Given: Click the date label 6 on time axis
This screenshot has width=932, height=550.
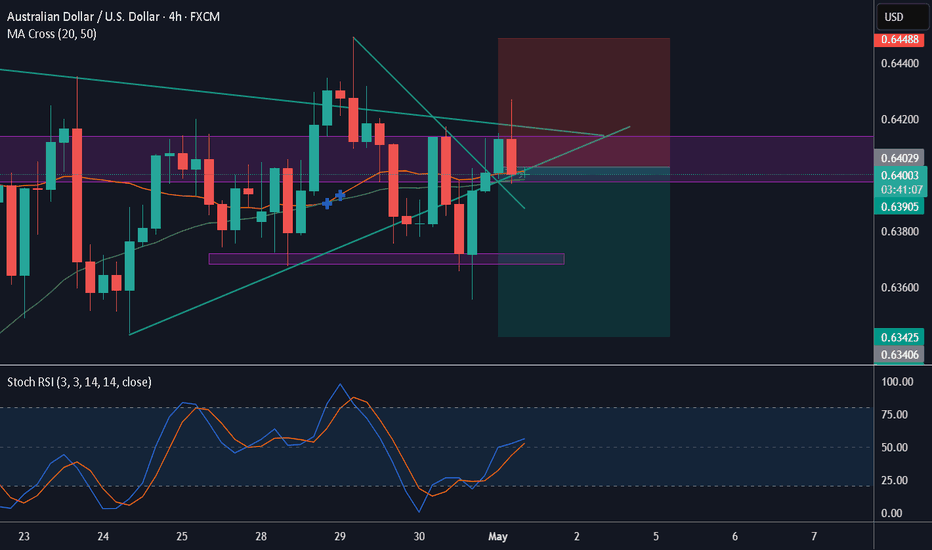Looking at the screenshot, I should coord(735,536).
